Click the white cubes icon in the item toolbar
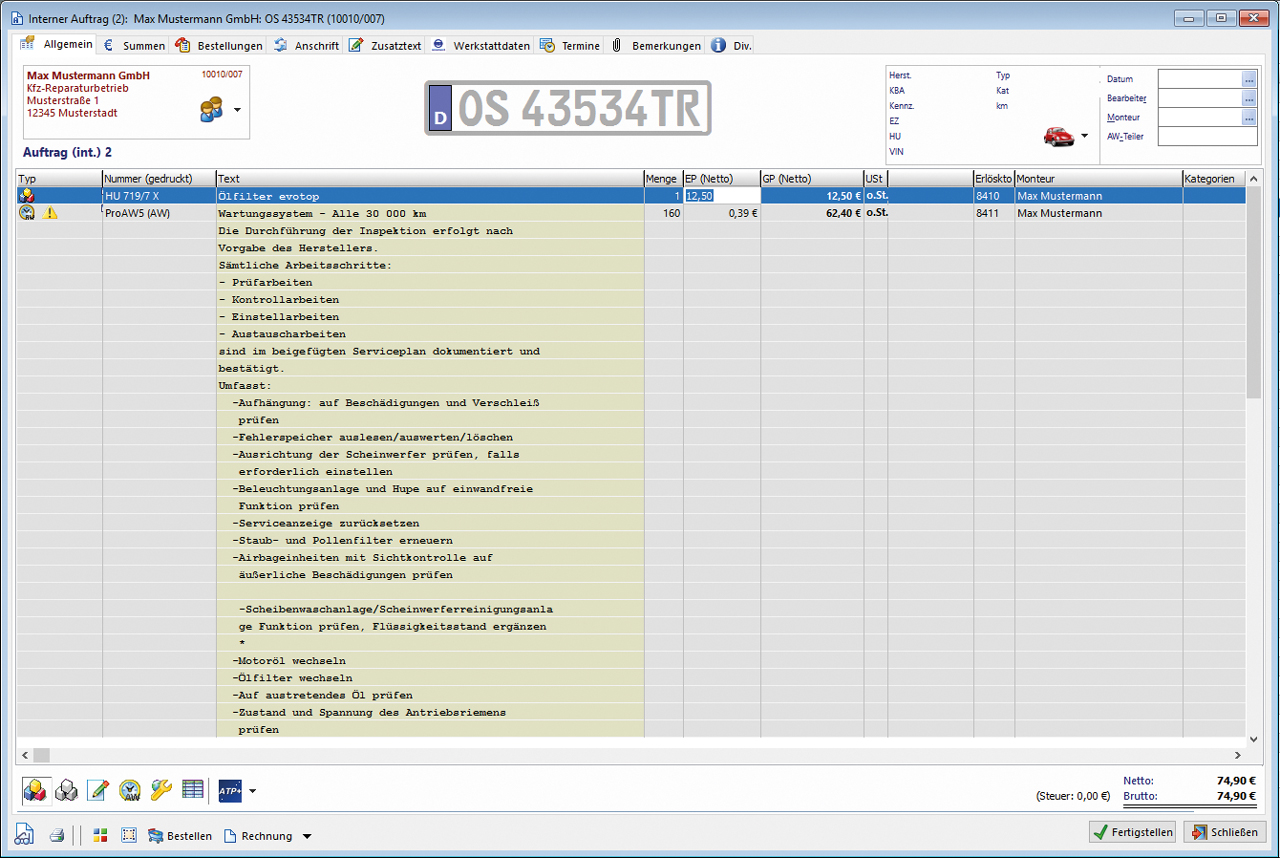 click(x=66, y=790)
